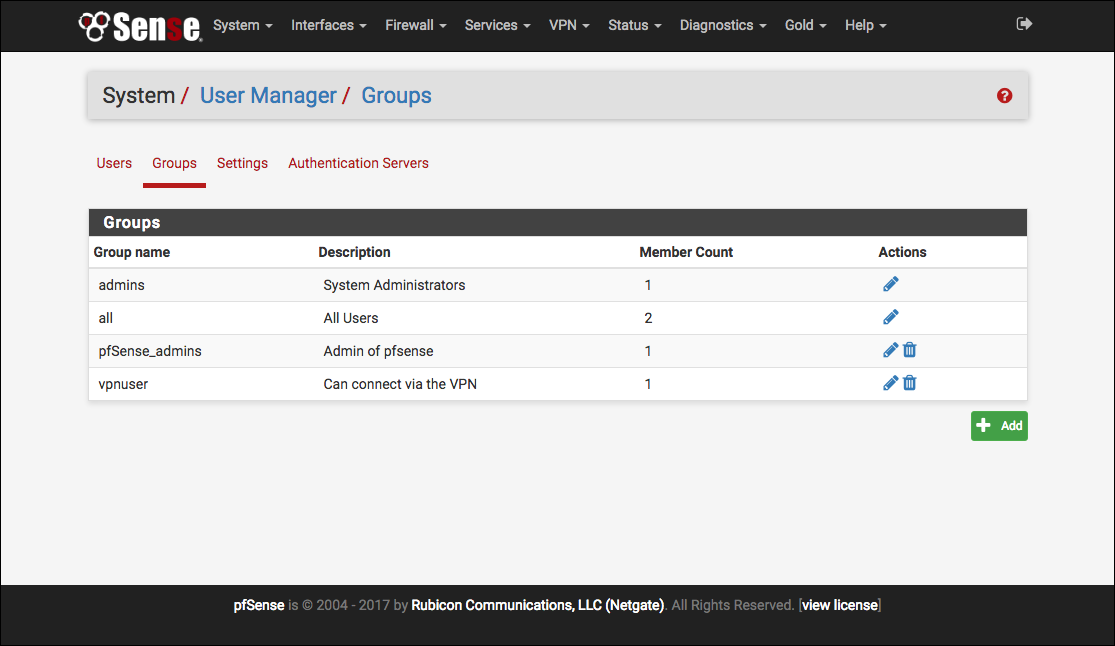
Task: Open the System dropdown menu
Action: pyautogui.click(x=242, y=25)
